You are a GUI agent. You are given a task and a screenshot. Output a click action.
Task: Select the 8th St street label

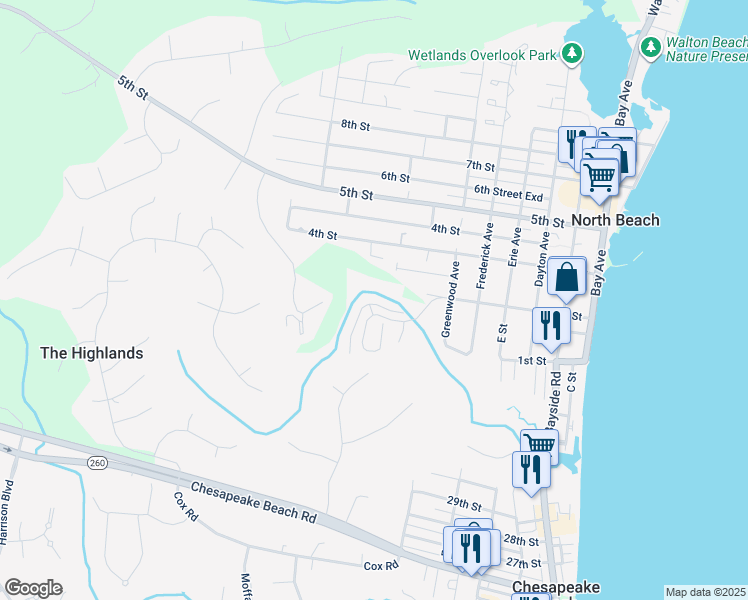355,126
